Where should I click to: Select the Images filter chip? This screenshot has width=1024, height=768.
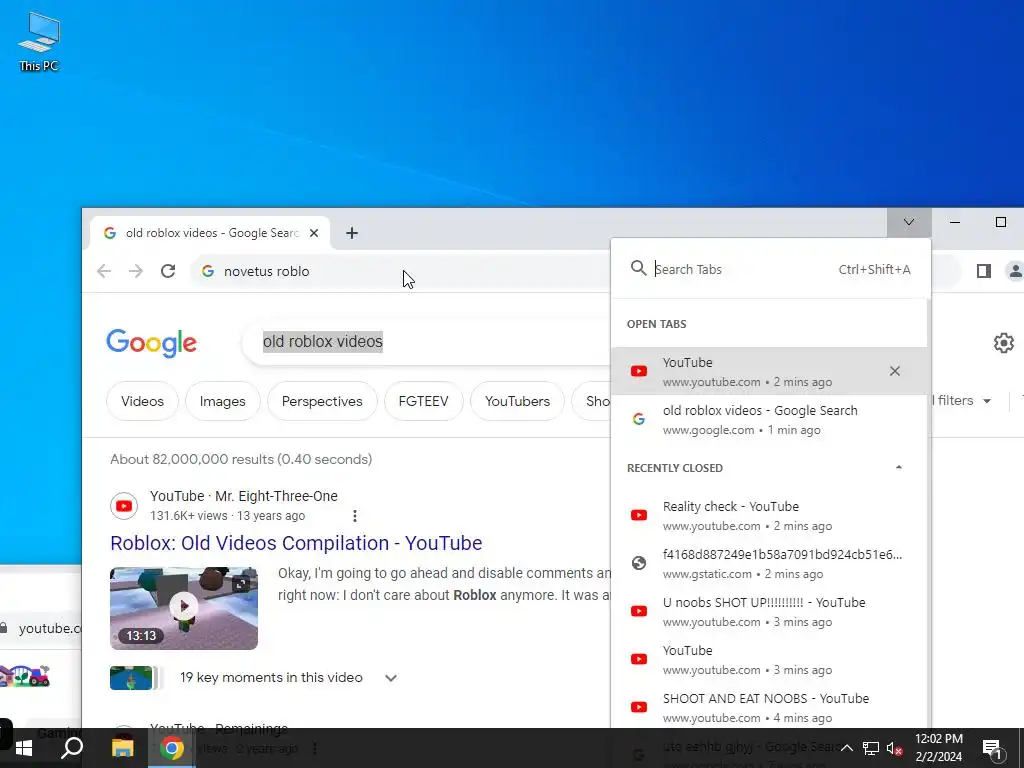pos(223,401)
